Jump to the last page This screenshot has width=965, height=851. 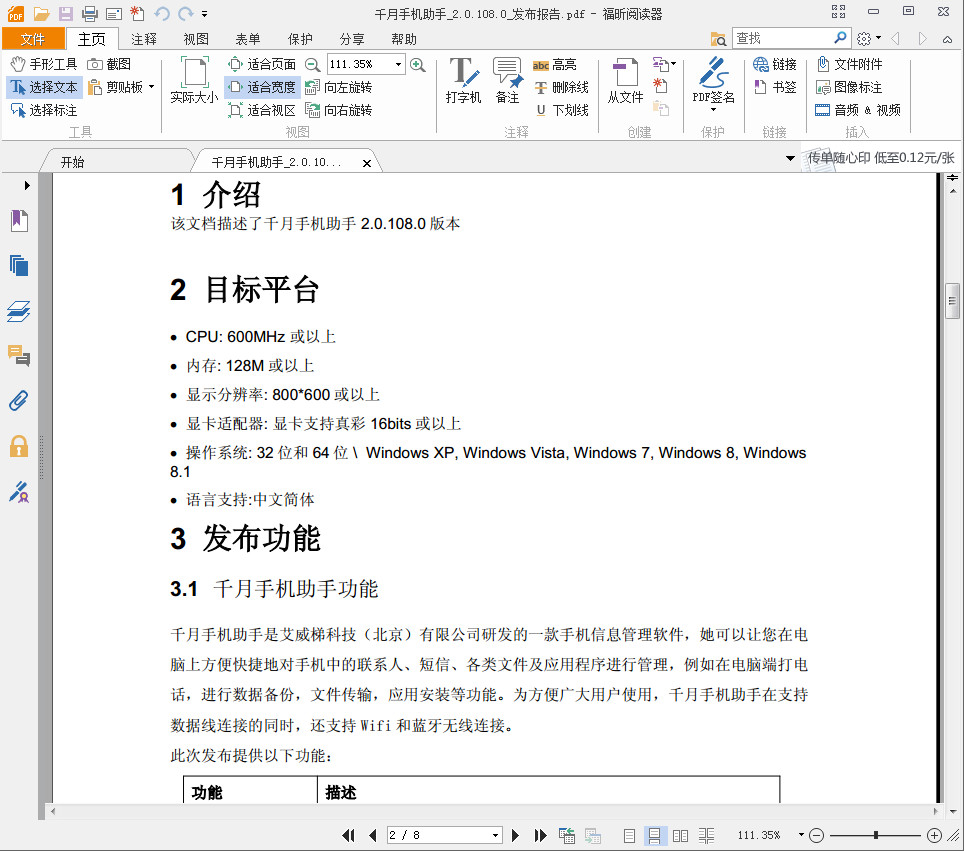[x=540, y=835]
